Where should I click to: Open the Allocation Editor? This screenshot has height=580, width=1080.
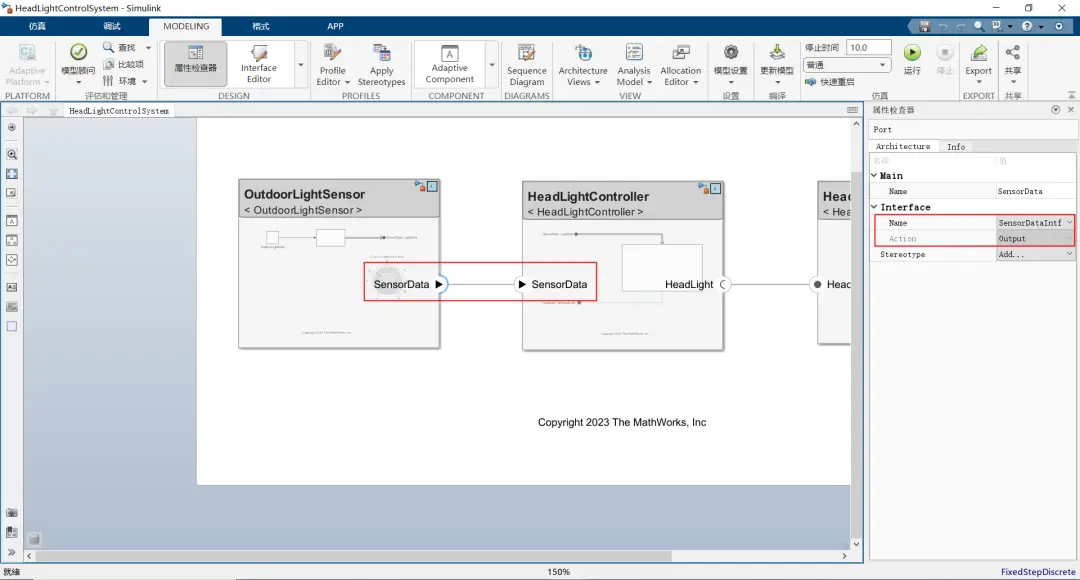click(x=681, y=66)
